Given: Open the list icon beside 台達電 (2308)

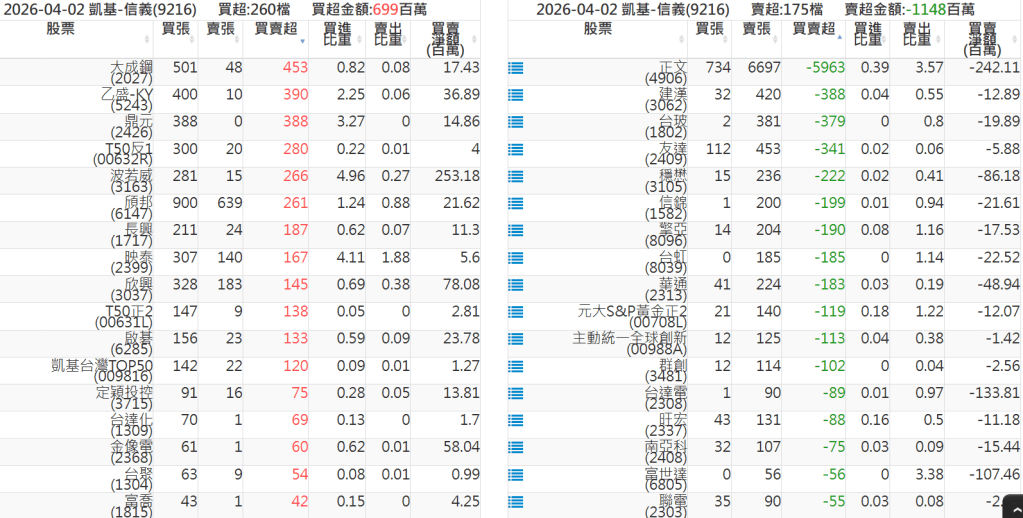Looking at the screenshot, I should click(516, 393).
